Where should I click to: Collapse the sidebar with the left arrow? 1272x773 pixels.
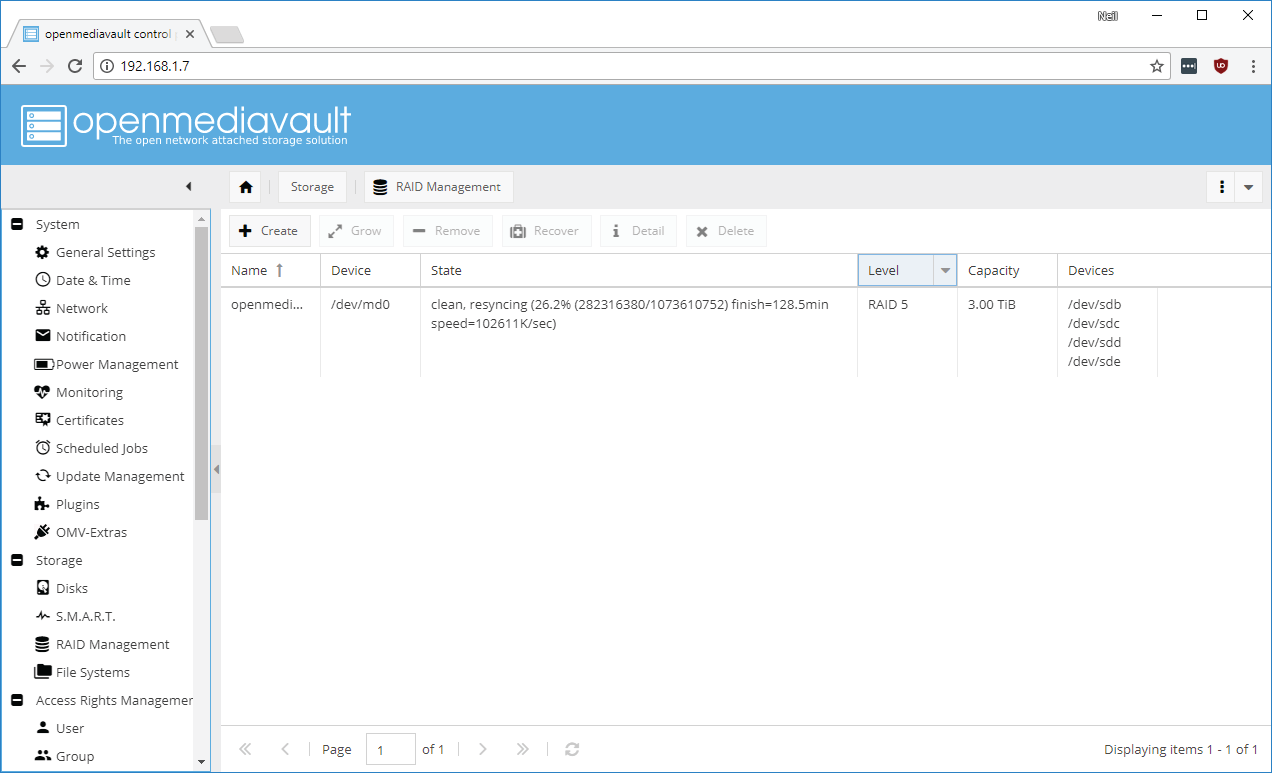188,187
